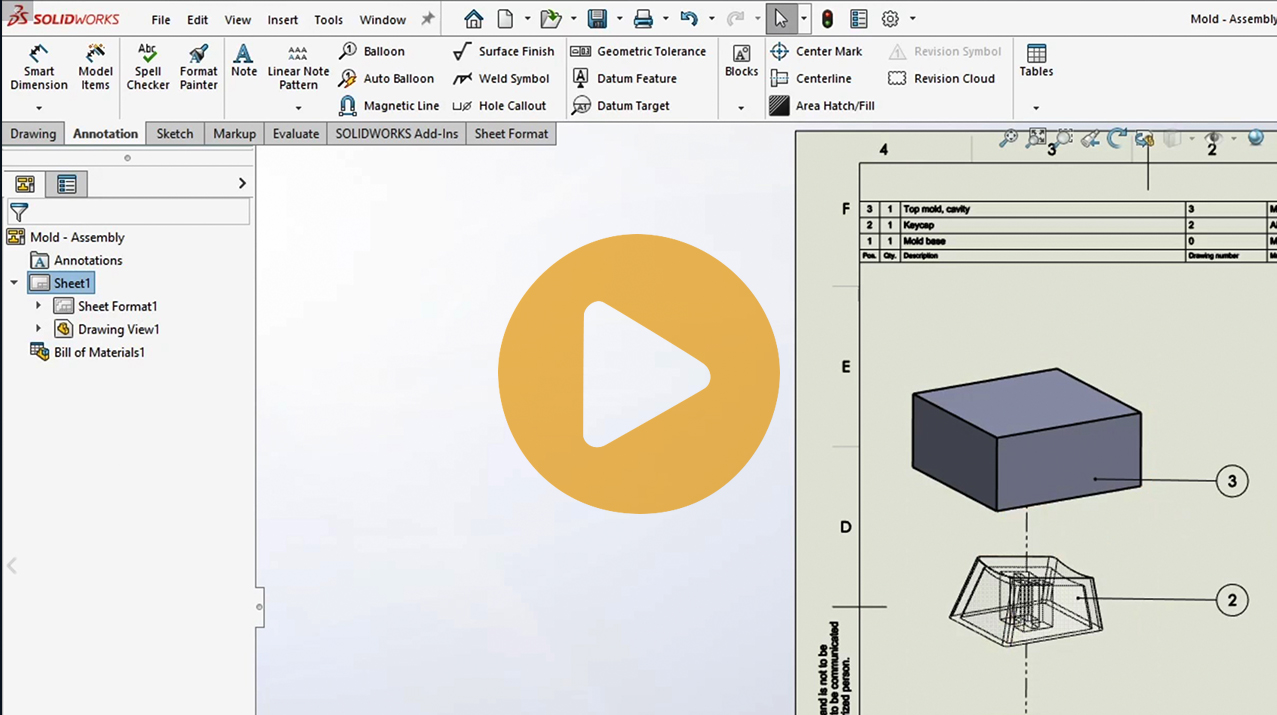Insert a Balloon annotation
The image size is (1277, 715).
pos(372,51)
